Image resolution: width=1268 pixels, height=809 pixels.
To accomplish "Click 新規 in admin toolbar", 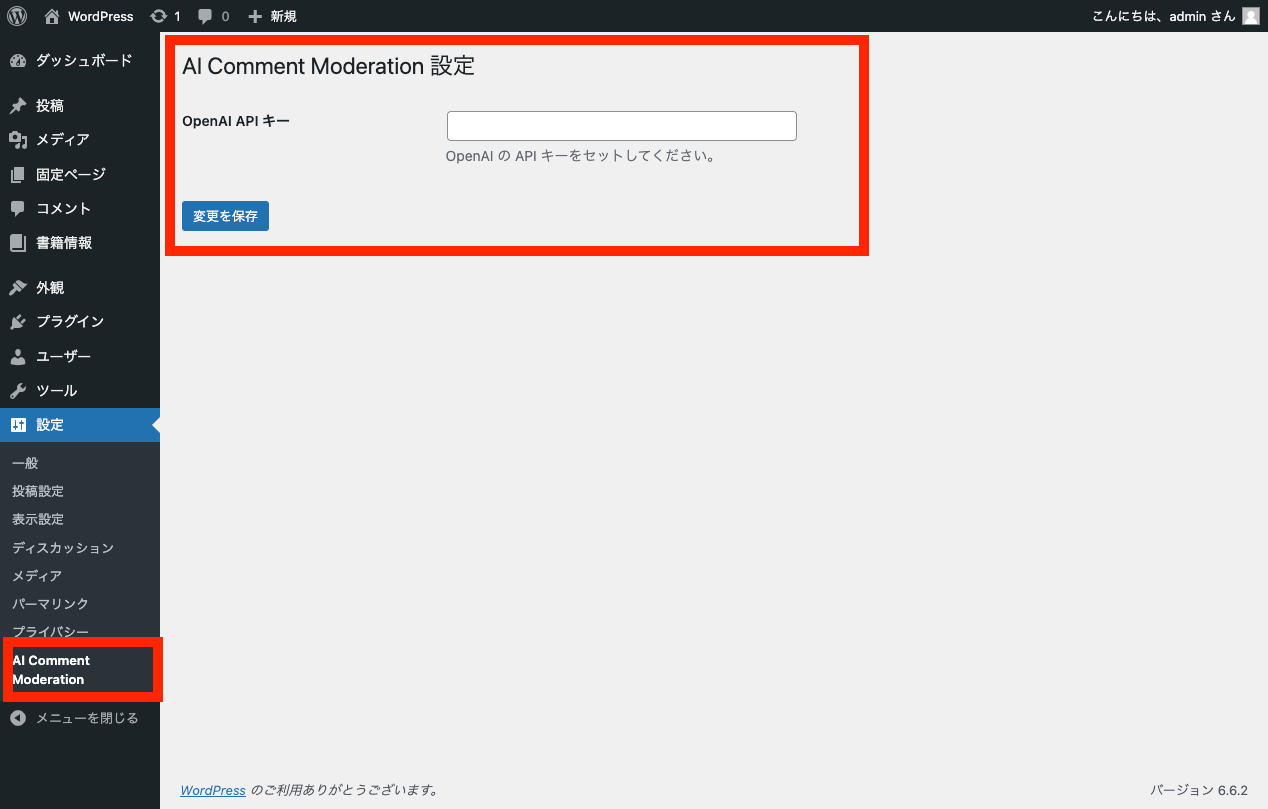I will click(283, 17).
